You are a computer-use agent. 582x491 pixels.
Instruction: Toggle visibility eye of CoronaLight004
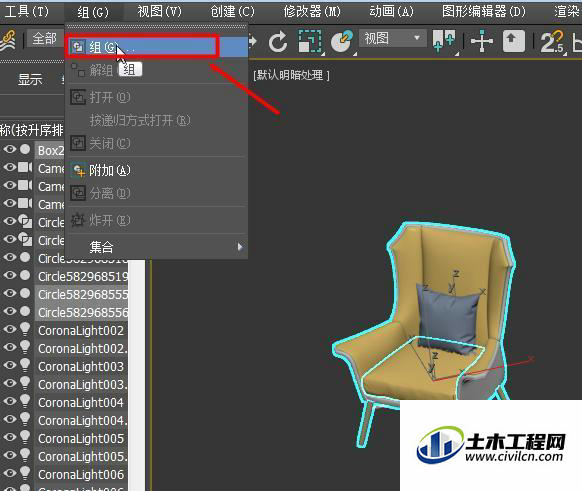10,401
